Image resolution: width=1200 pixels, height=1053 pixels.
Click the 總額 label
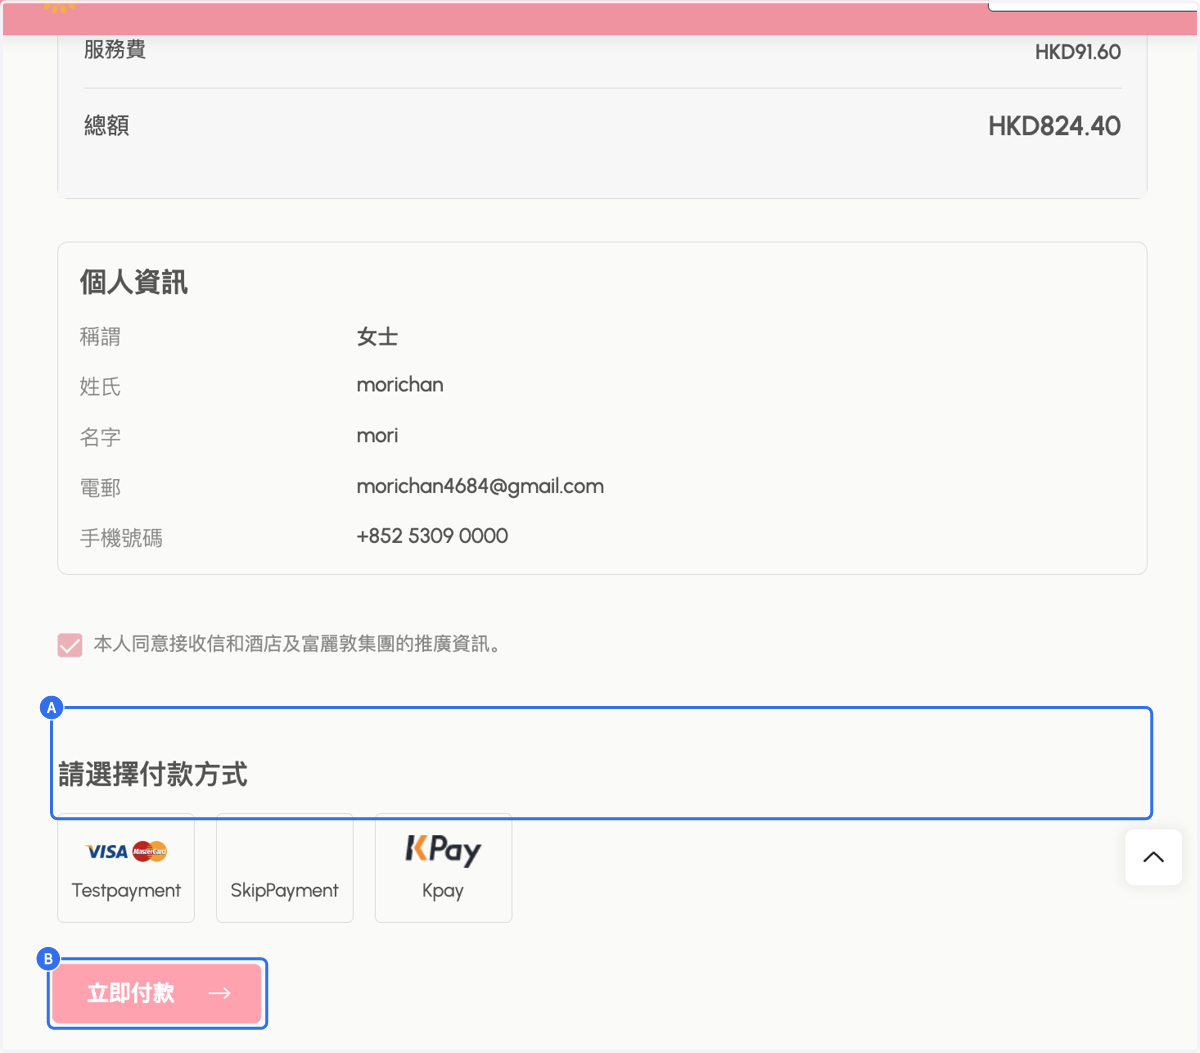click(x=107, y=125)
